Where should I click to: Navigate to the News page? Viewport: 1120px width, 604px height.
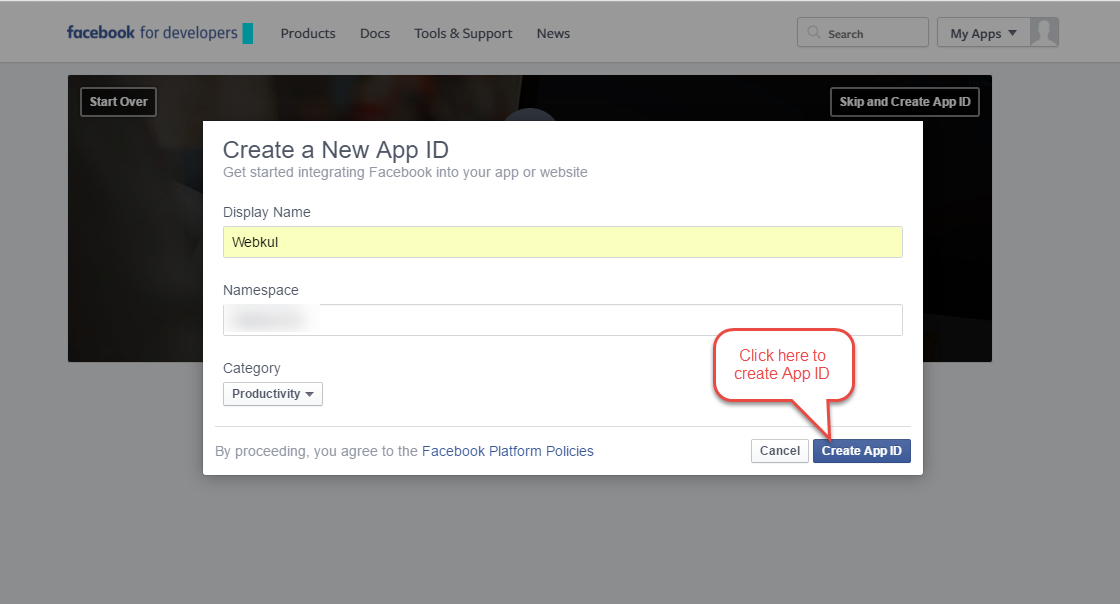point(553,33)
